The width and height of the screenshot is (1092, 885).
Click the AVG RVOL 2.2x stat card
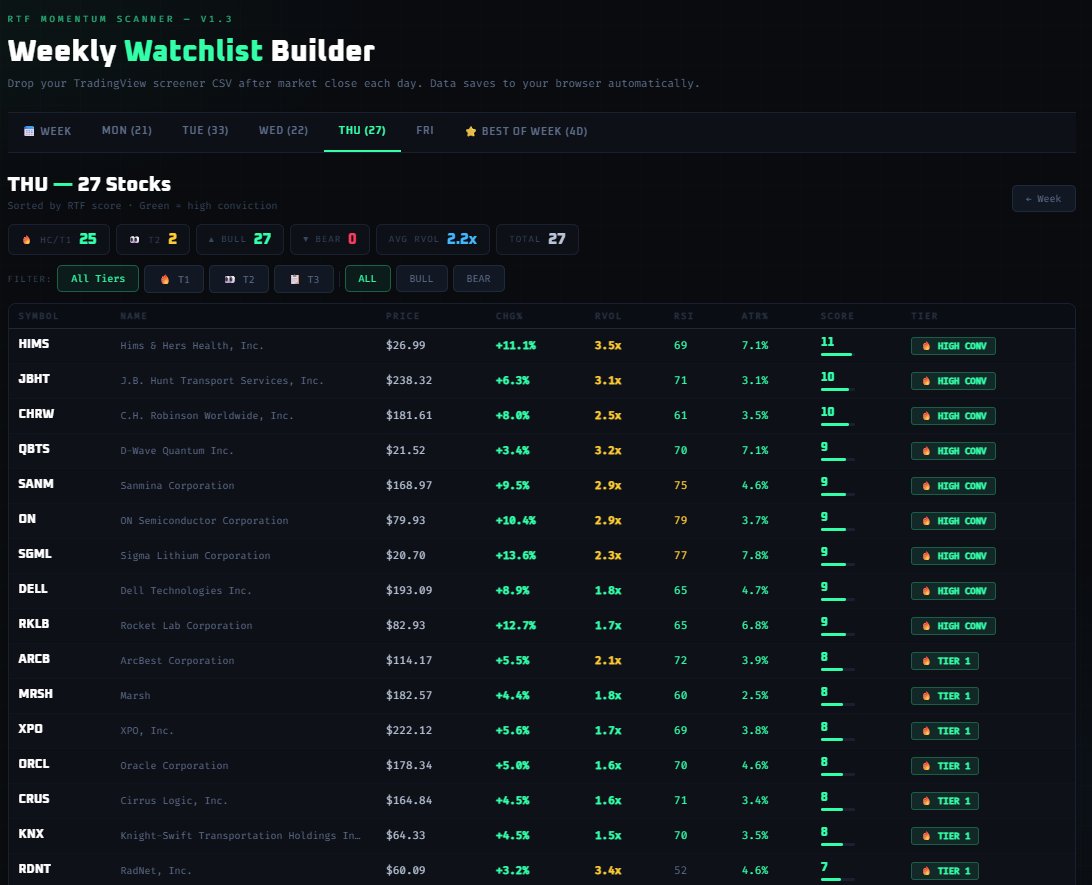click(x=432, y=240)
